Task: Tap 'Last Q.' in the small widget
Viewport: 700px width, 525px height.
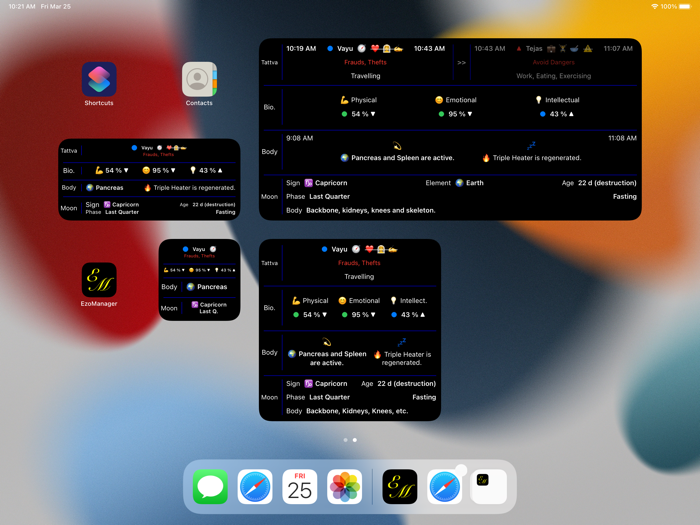Action: tap(208, 311)
